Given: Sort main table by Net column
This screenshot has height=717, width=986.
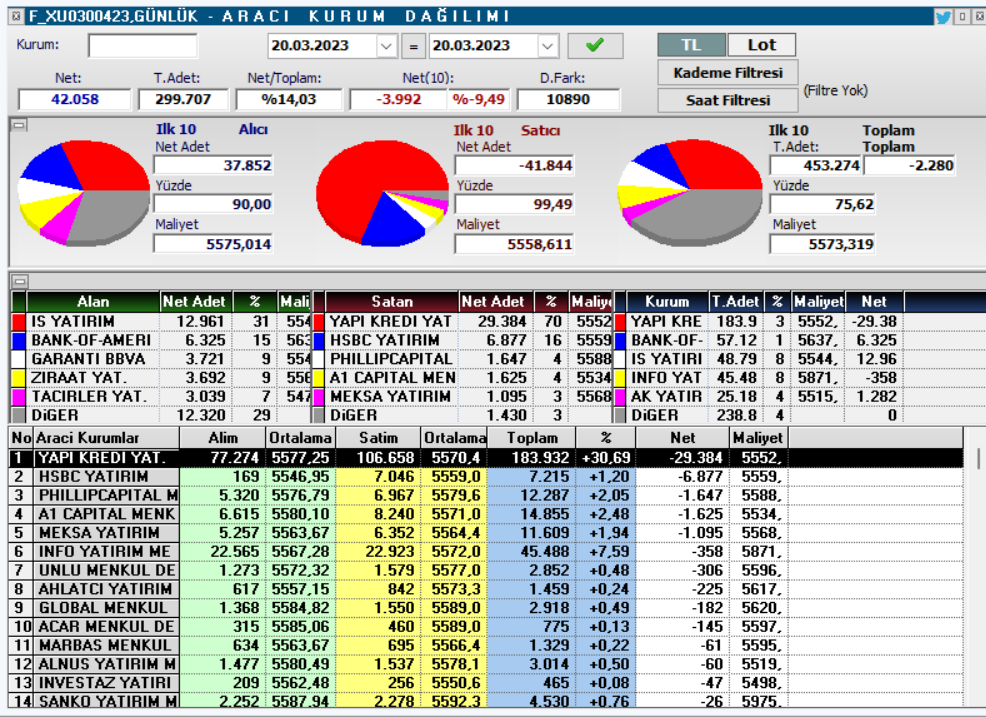Looking at the screenshot, I should [x=682, y=438].
